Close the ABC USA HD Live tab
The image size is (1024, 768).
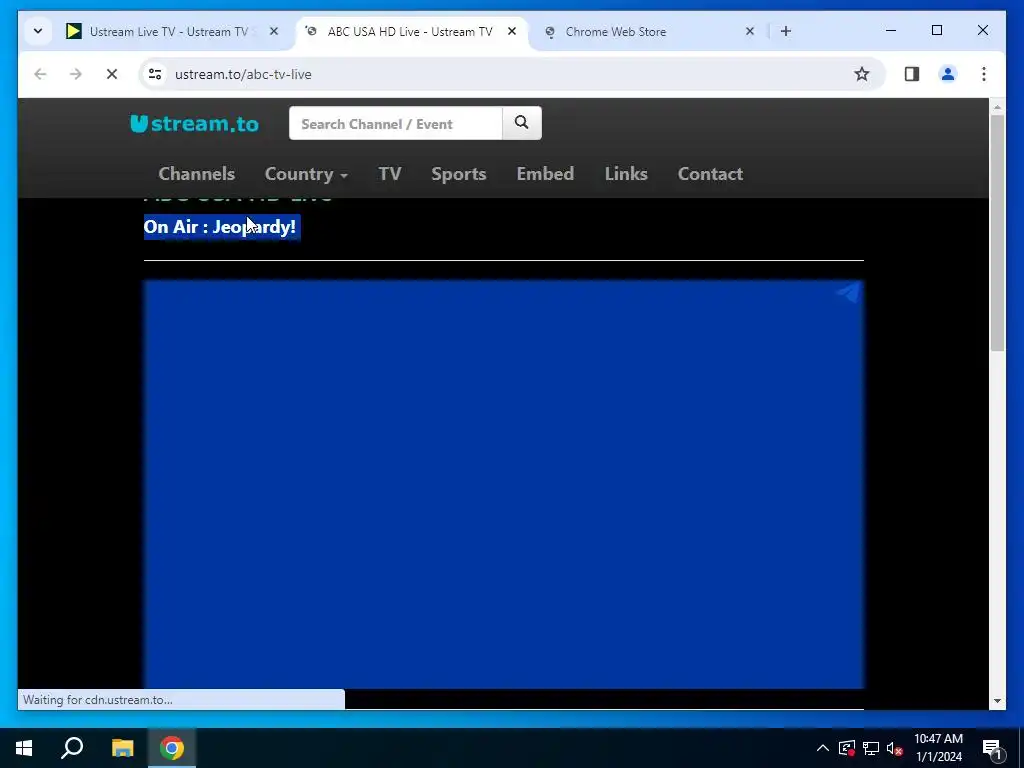pyautogui.click(x=512, y=31)
